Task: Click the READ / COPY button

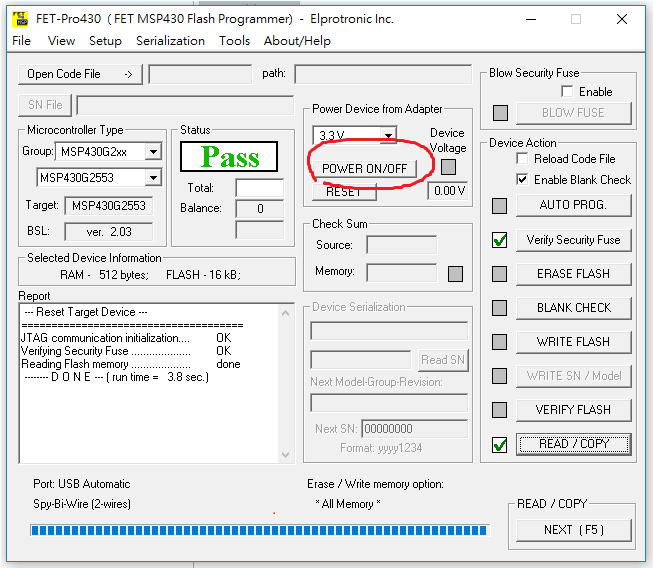Action: click(x=573, y=444)
